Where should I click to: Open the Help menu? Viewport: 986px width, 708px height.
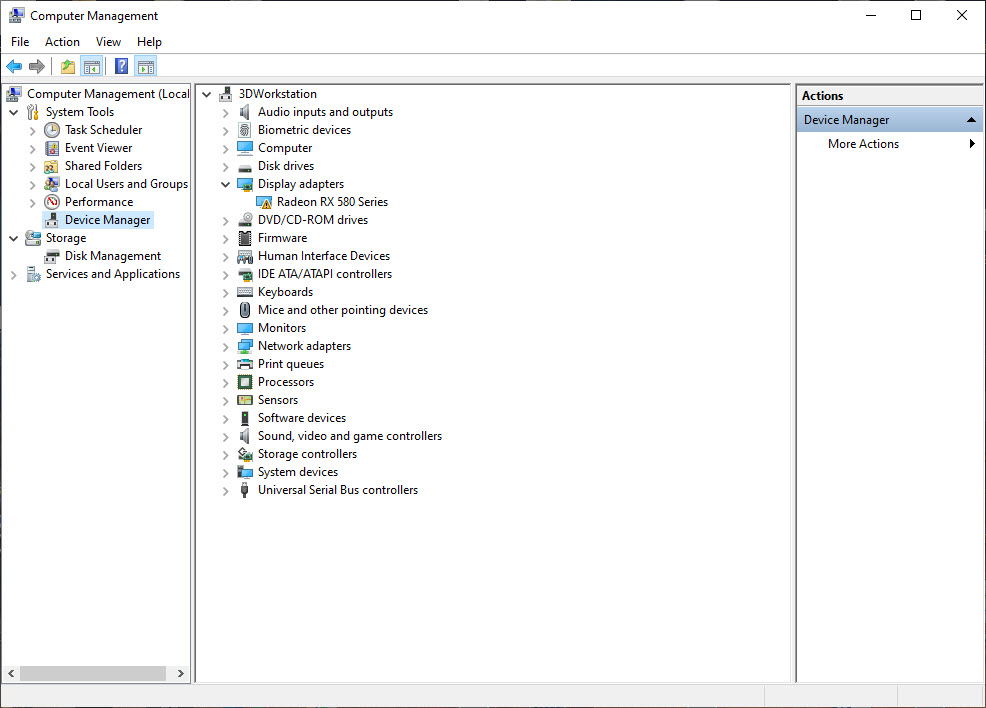click(149, 41)
